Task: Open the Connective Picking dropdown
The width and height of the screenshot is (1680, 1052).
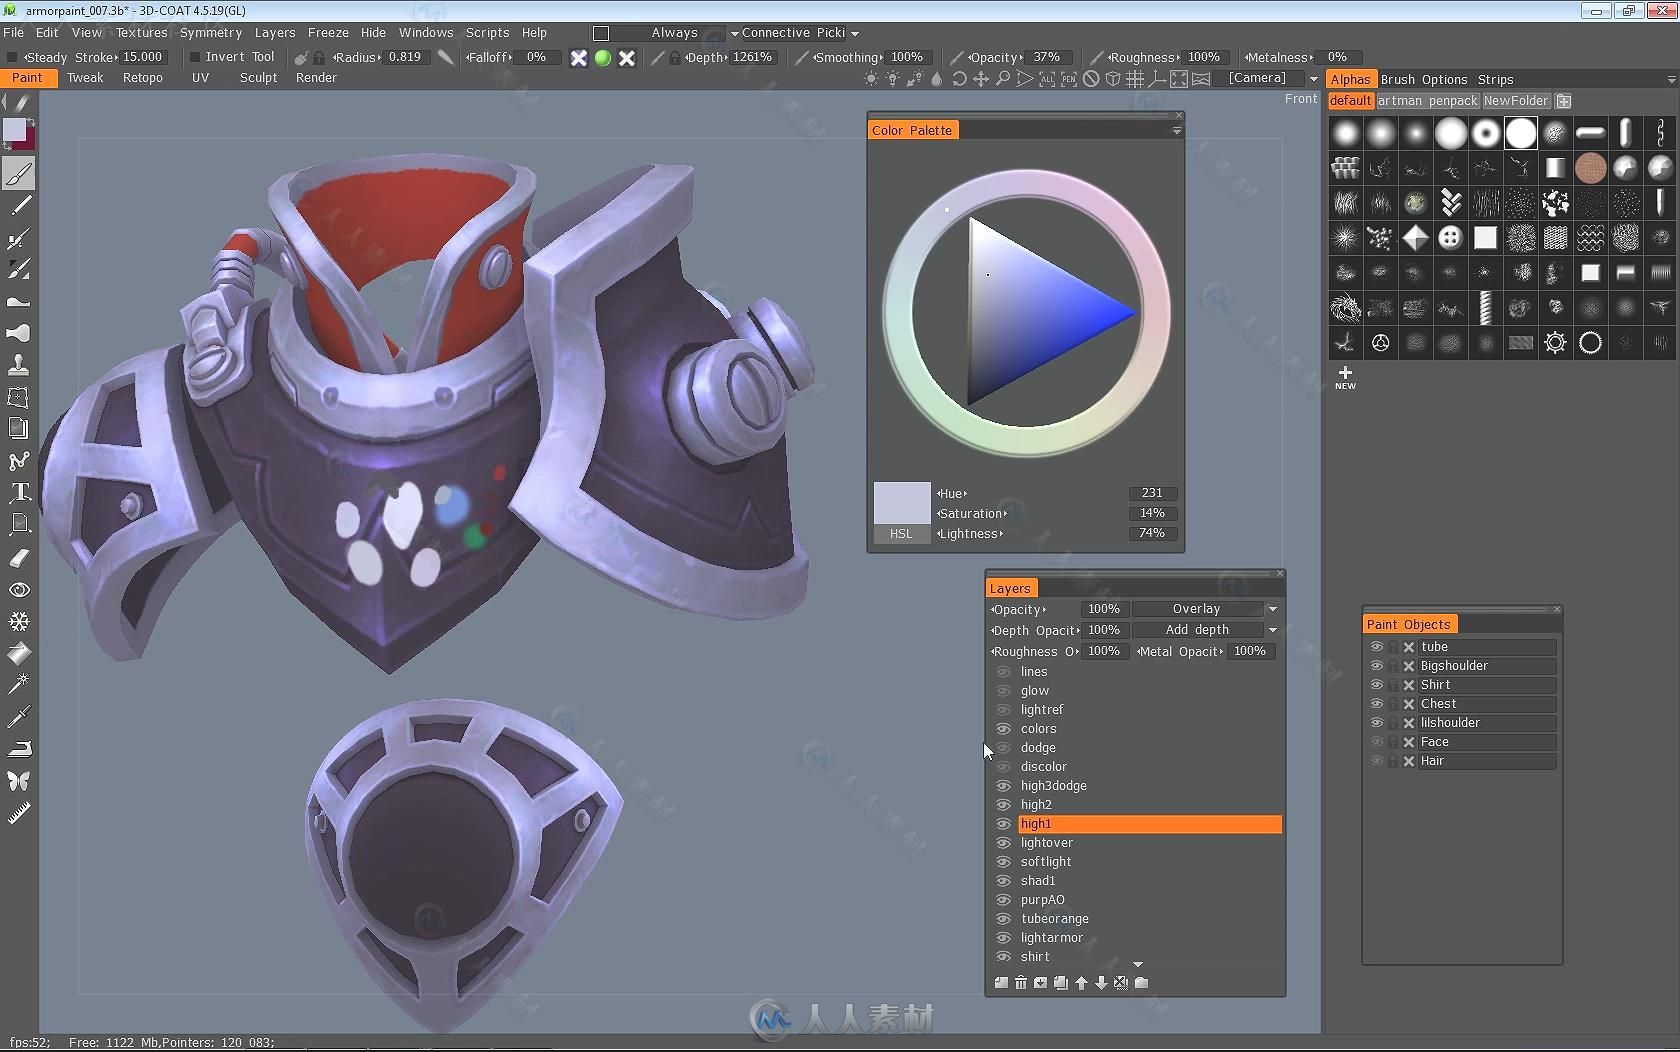Action: click(x=855, y=33)
